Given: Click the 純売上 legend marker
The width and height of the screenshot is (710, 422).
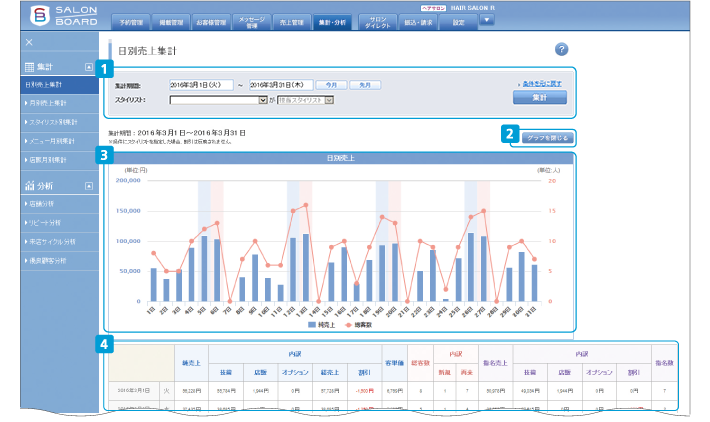Looking at the screenshot, I should pyautogui.click(x=313, y=326).
